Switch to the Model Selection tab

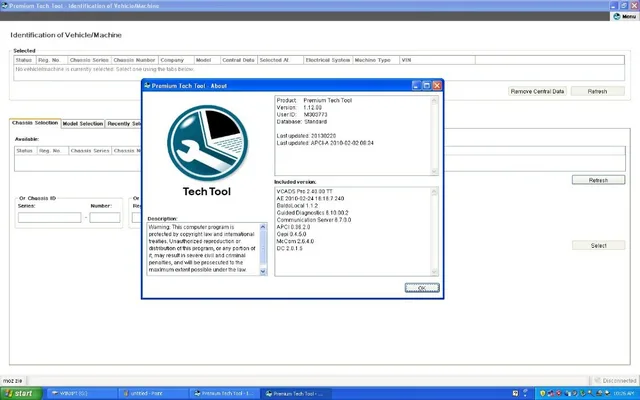83,123
